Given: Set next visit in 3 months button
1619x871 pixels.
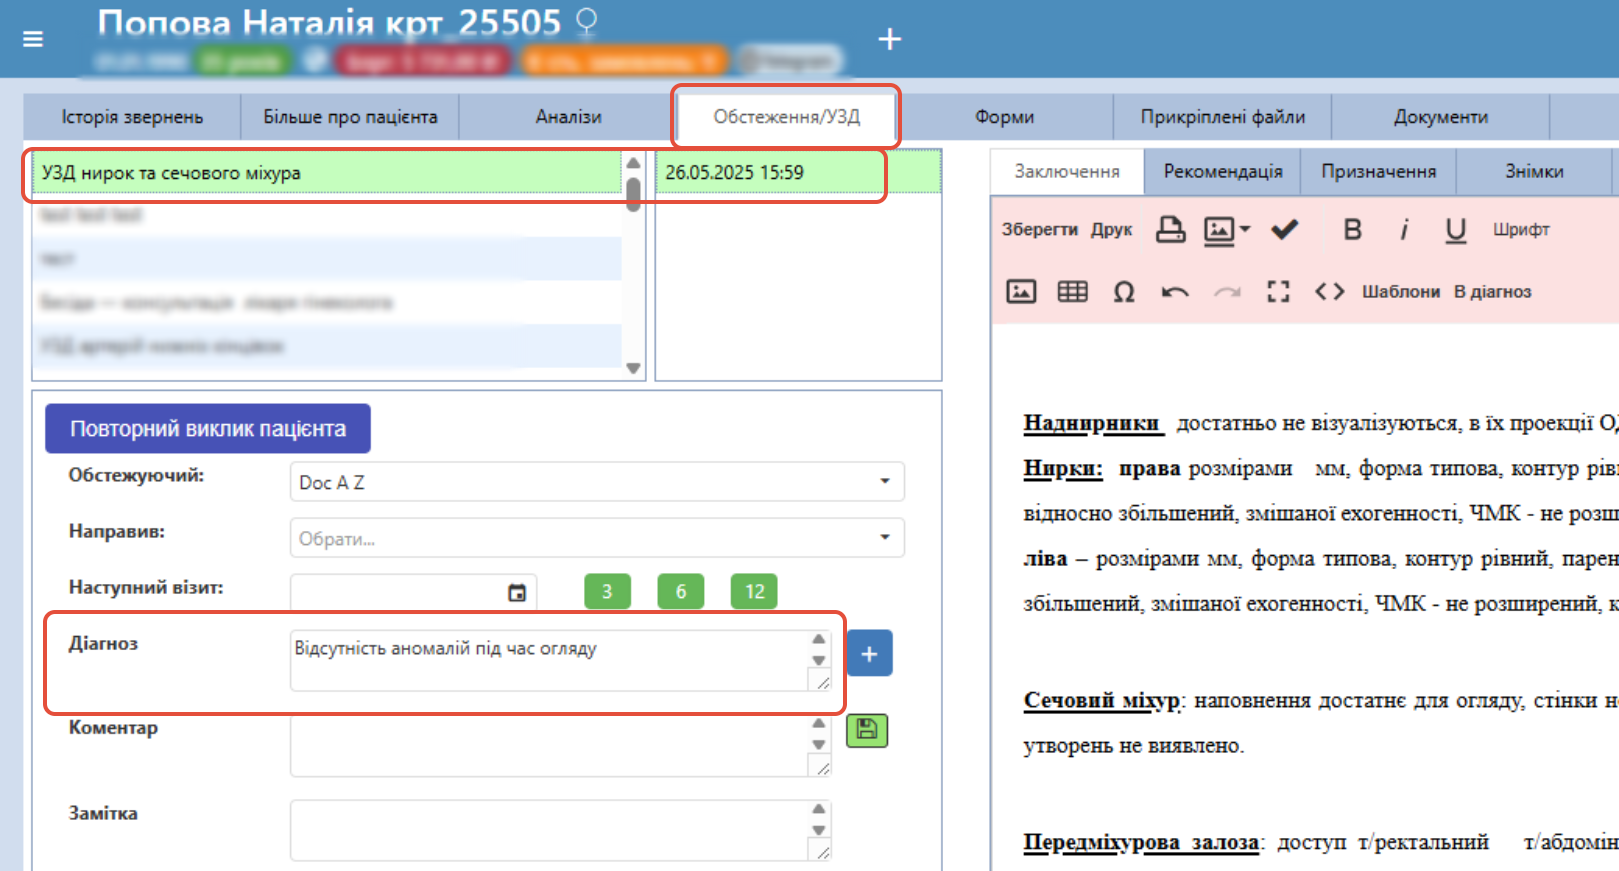Looking at the screenshot, I should coord(607,592).
